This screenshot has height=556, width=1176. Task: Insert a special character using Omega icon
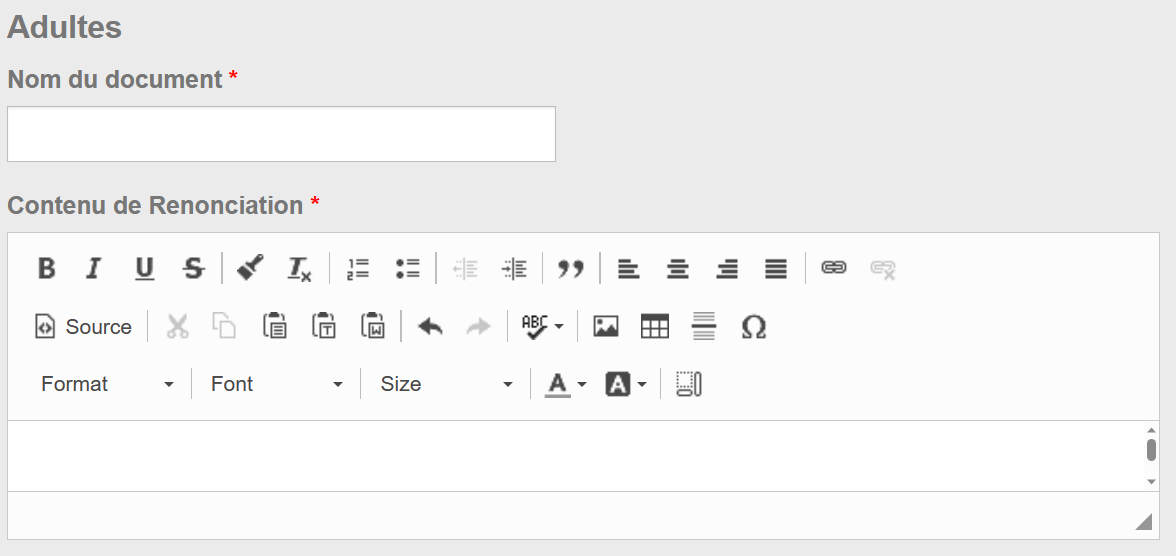pos(754,327)
